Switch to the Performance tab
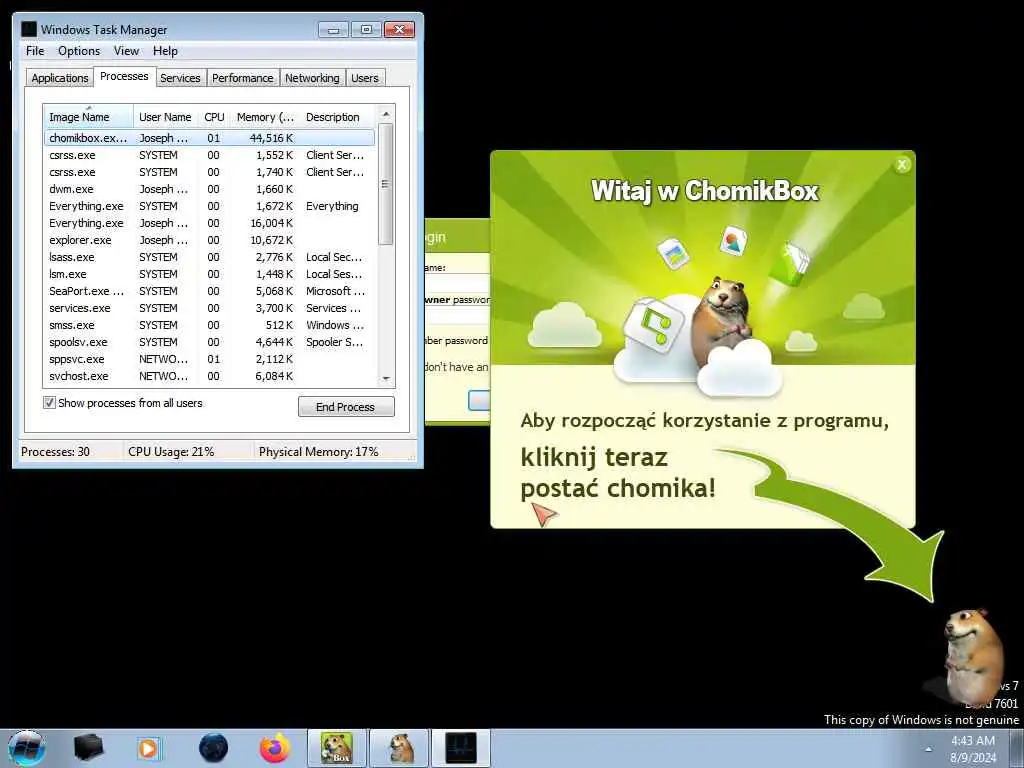 tap(242, 78)
